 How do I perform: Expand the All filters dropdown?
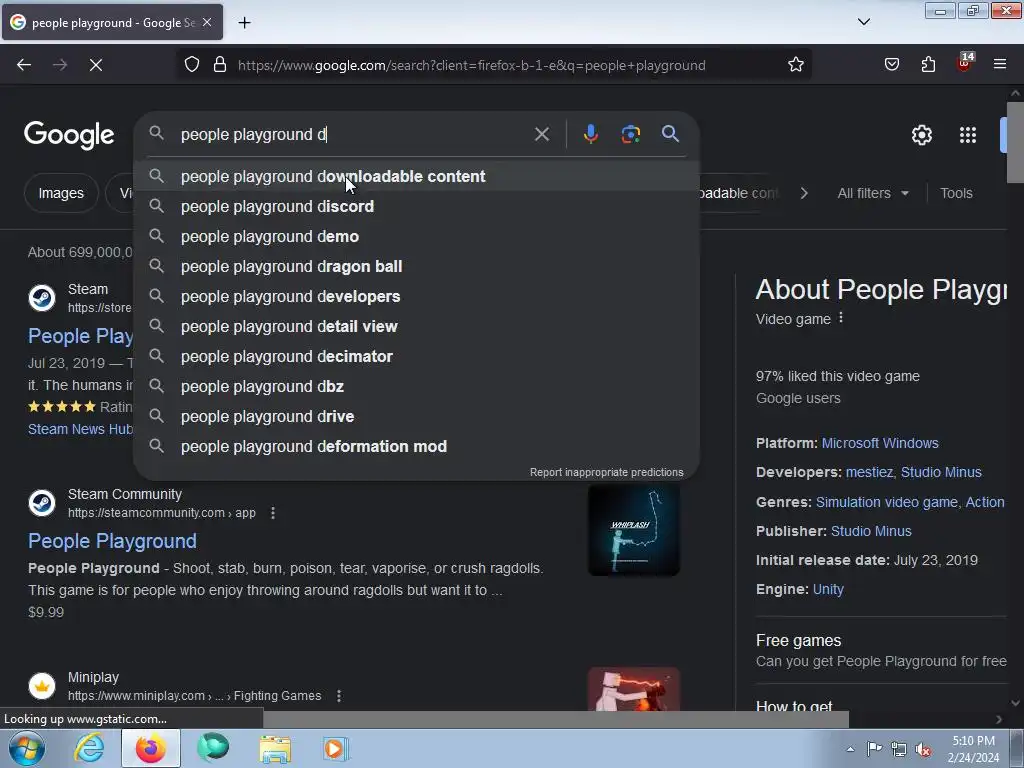[872, 193]
